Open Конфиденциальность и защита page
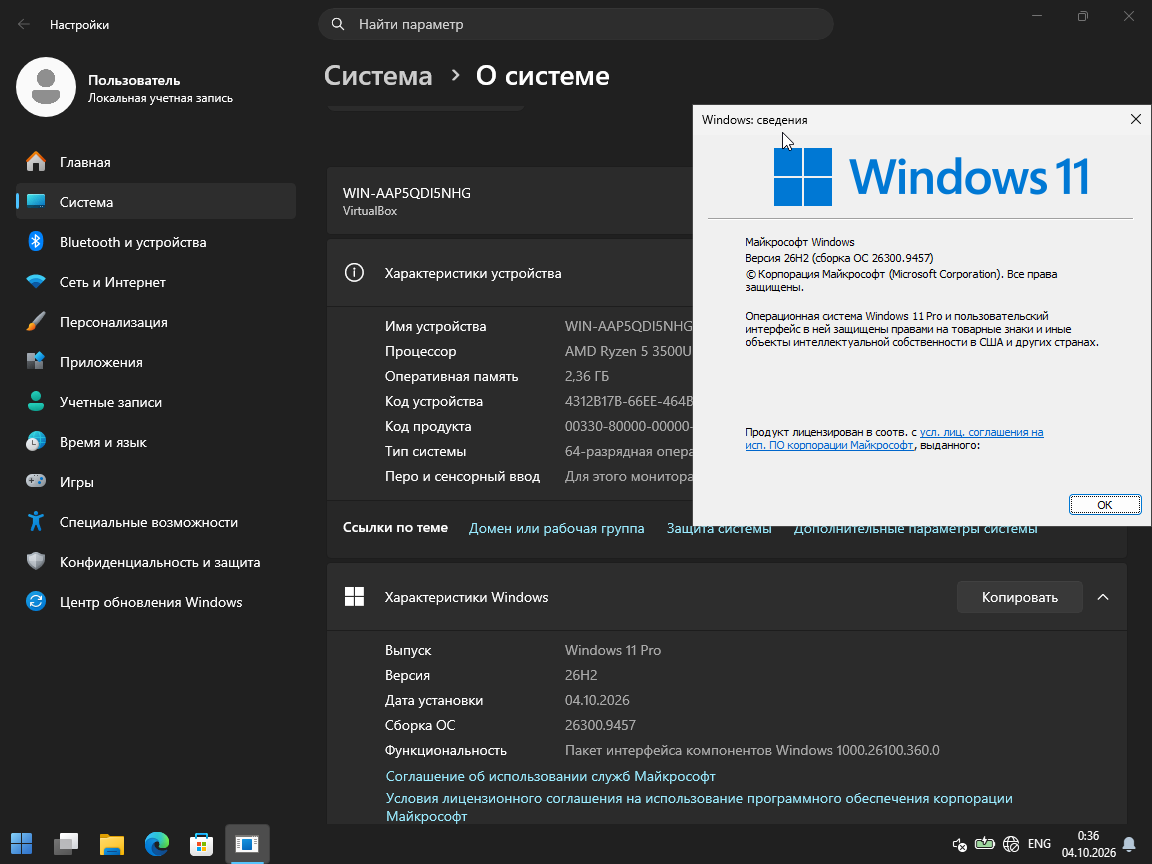Image resolution: width=1152 pixels, height=864 pixels. pos(156,562)
